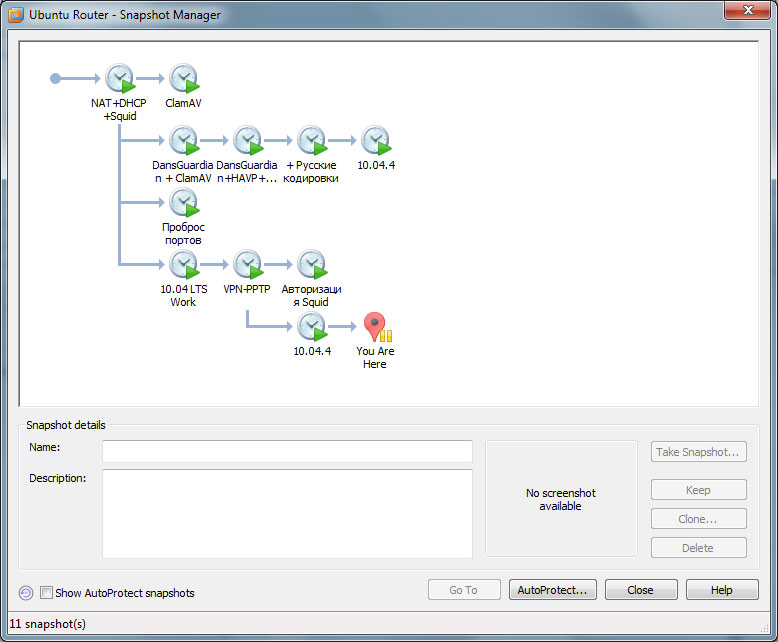
Task: Click the Keep button
Action: pyautogui.click(x=699, y=490)
